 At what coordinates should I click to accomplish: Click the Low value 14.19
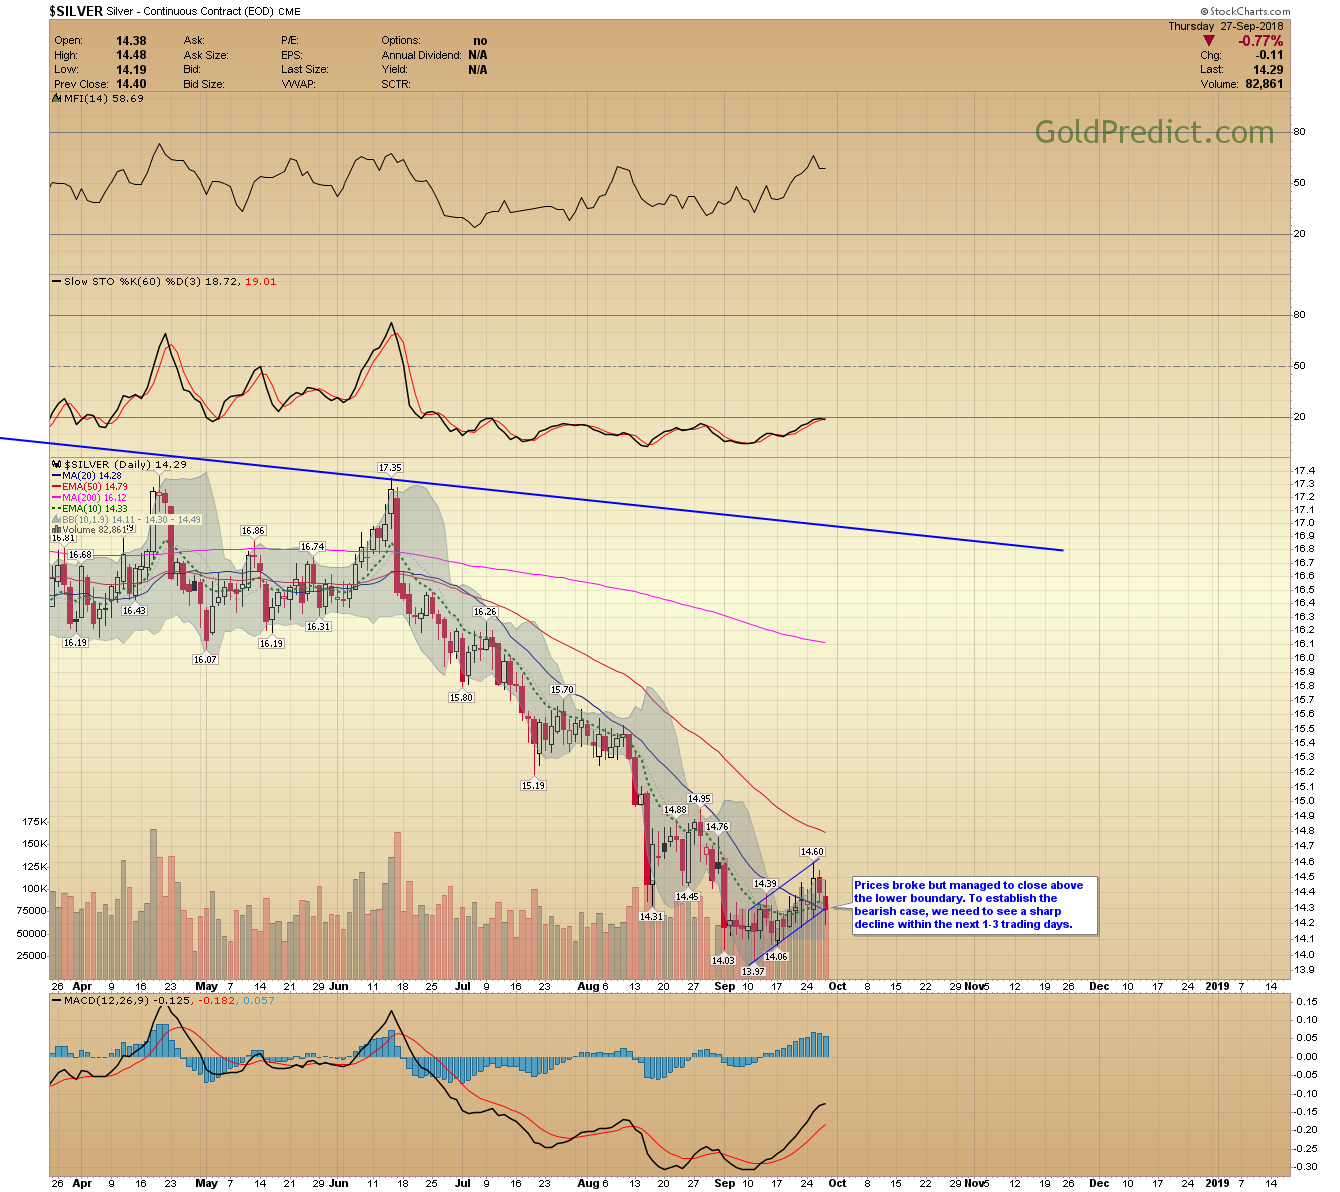click(131, 70)
